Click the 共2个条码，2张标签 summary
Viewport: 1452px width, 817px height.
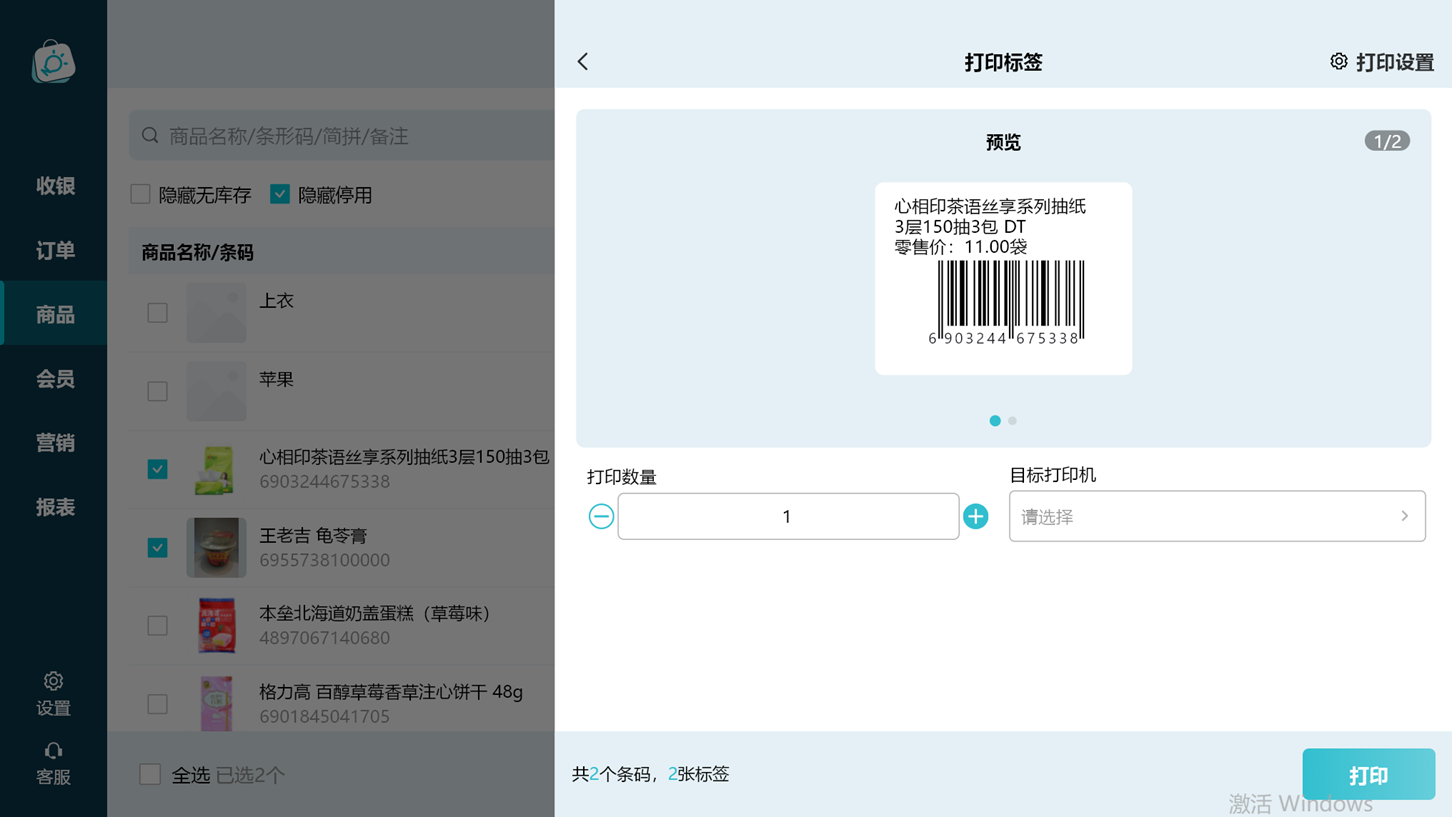tap(651, 774)
